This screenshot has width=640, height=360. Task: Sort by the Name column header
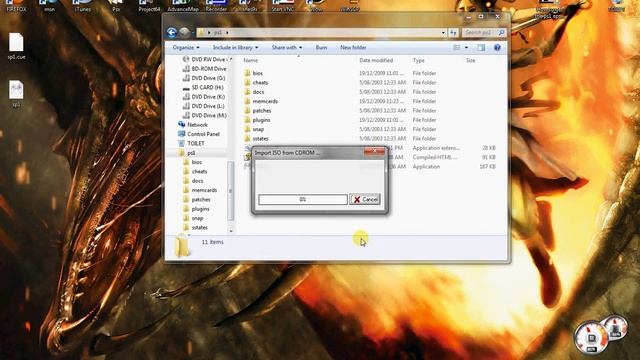pos(251,60)
